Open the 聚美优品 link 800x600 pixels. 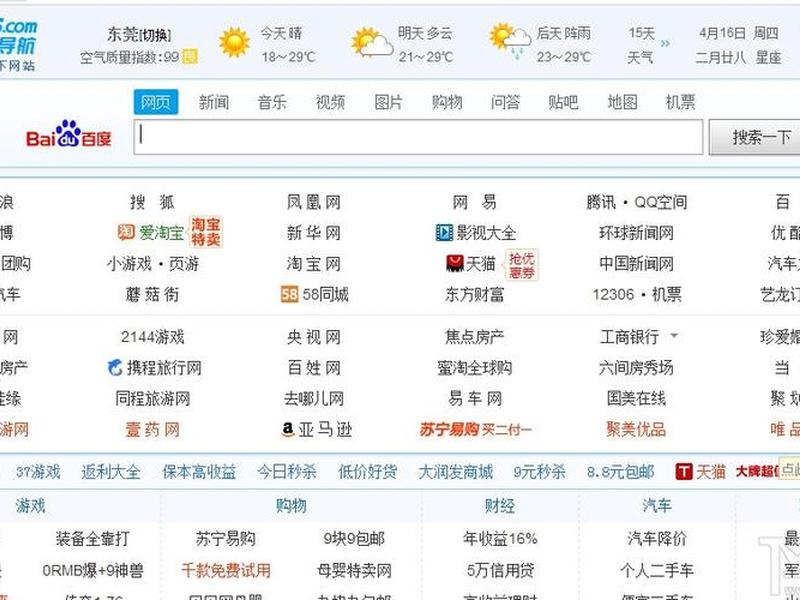pyautogui.click(x=636, y=430)
